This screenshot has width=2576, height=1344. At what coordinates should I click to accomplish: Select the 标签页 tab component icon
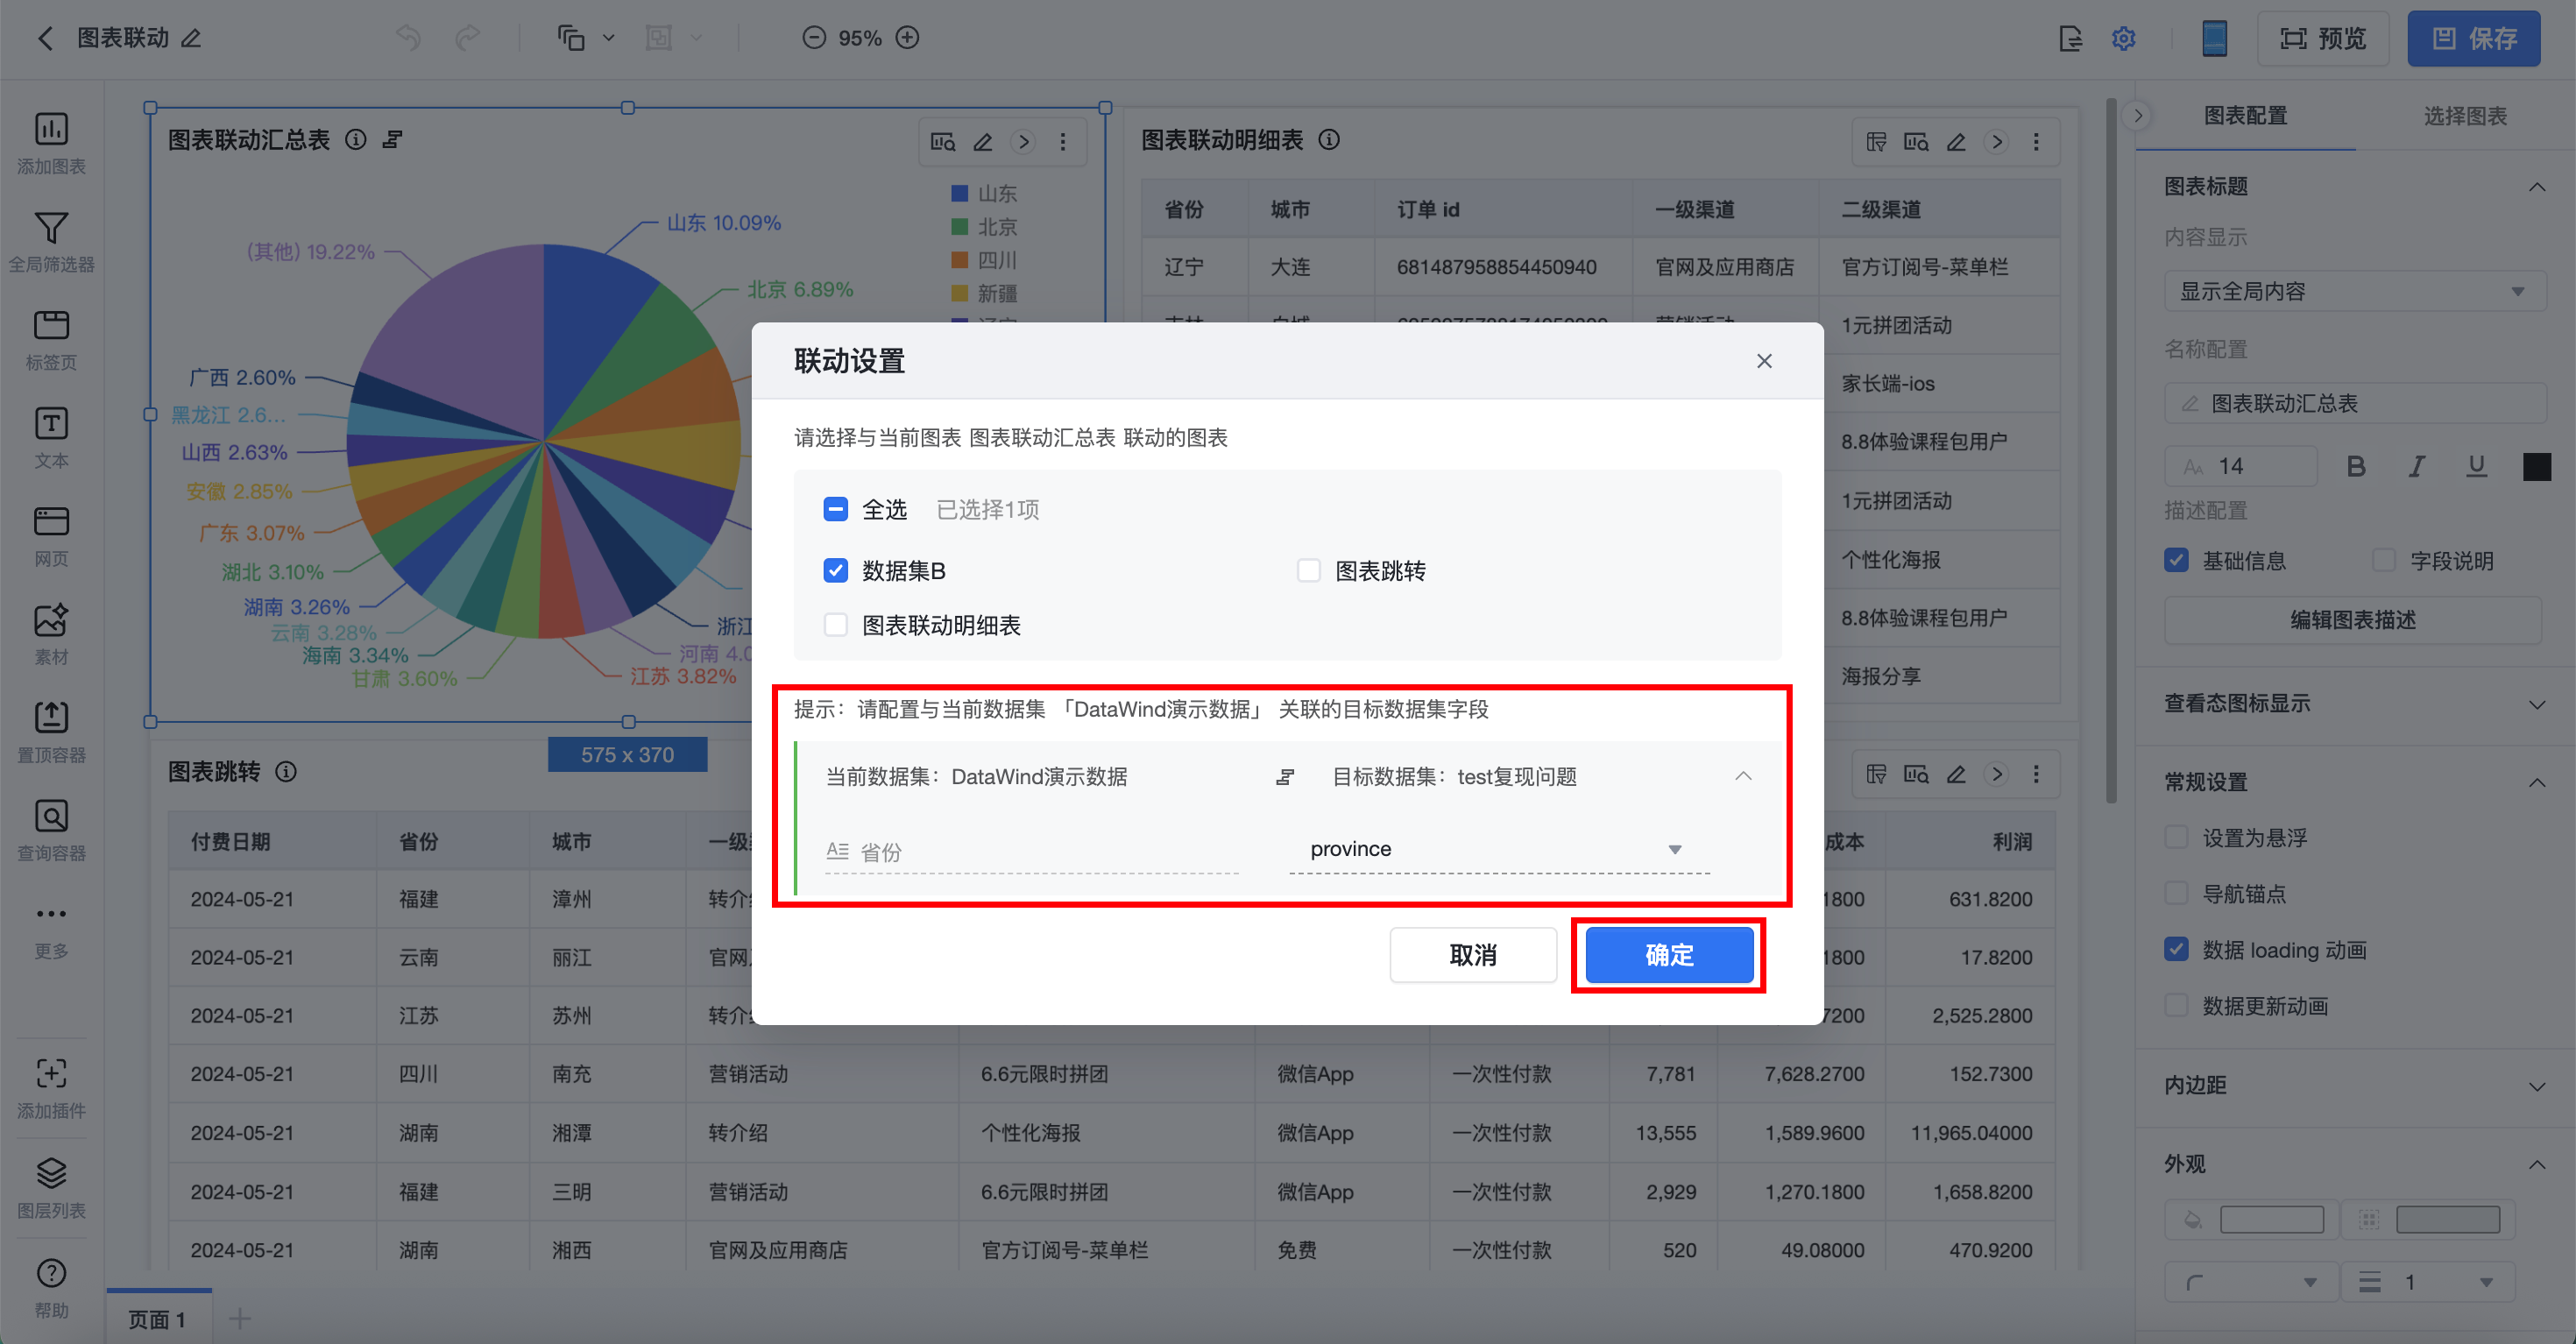pos(51,326)
